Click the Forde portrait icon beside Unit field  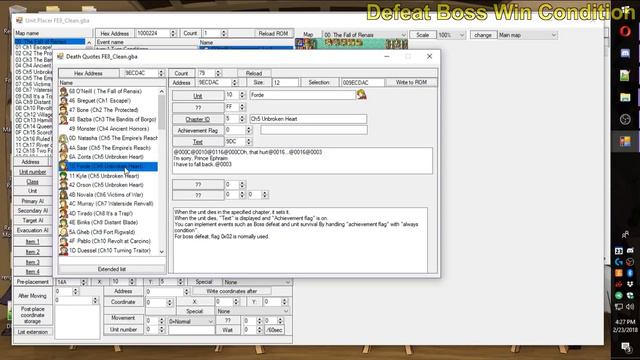click(x=361, y=95)
